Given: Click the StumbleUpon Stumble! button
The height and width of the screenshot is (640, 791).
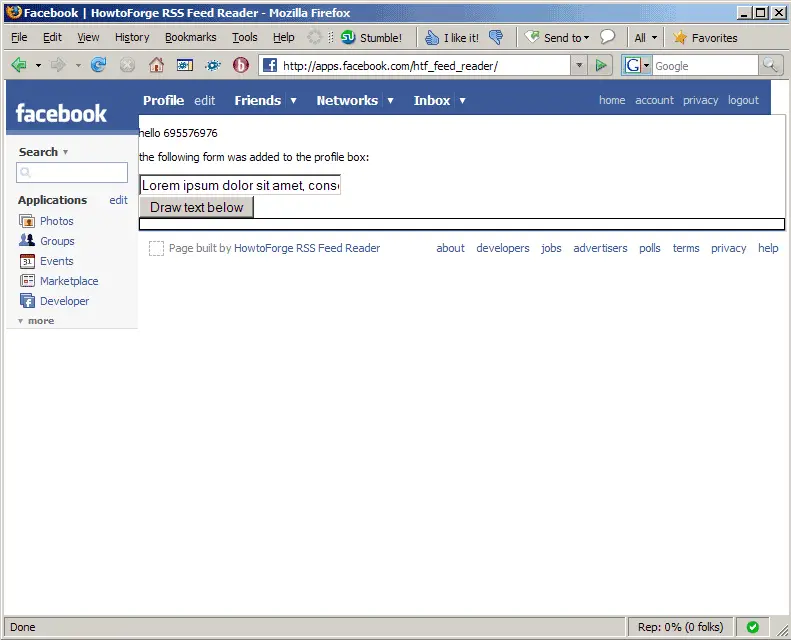Looking at the screenshot, I should [x=371, y=38].
